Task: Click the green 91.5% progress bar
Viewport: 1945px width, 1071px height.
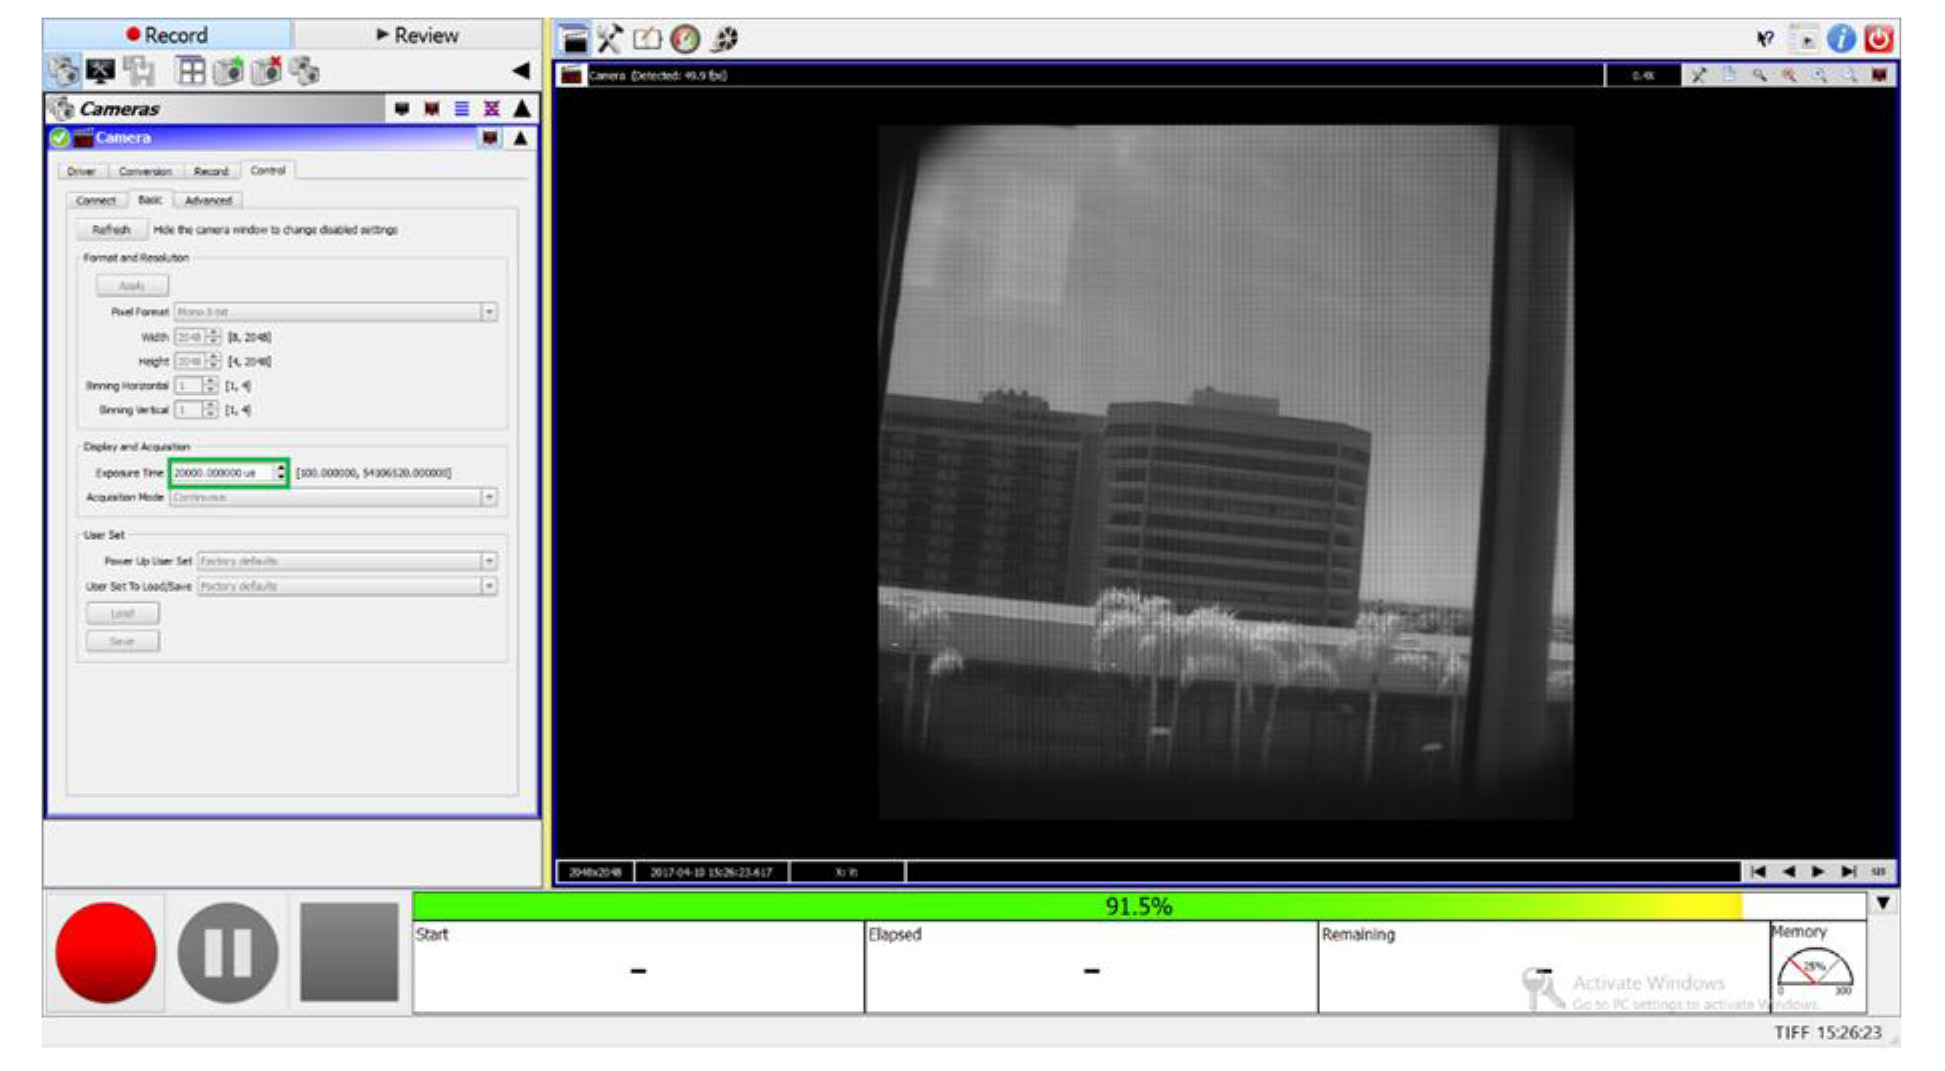Action: [1137, 906]
